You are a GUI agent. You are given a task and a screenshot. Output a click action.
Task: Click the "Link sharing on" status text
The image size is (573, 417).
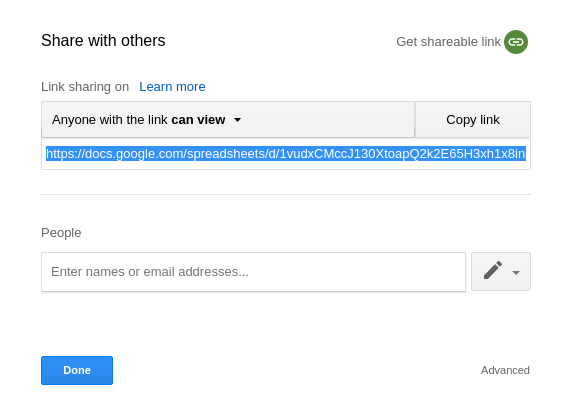(85, 87)
